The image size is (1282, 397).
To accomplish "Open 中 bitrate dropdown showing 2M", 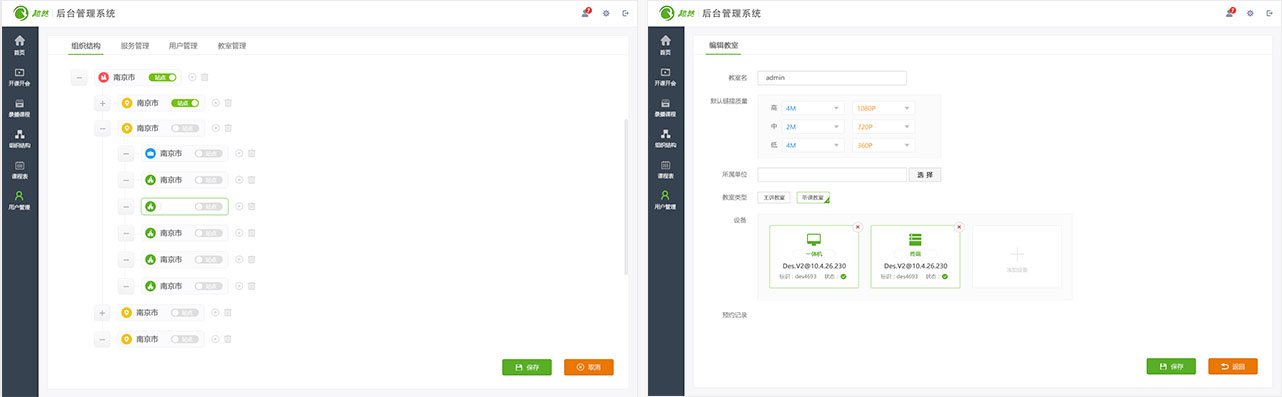I will [x=813, y=127].
